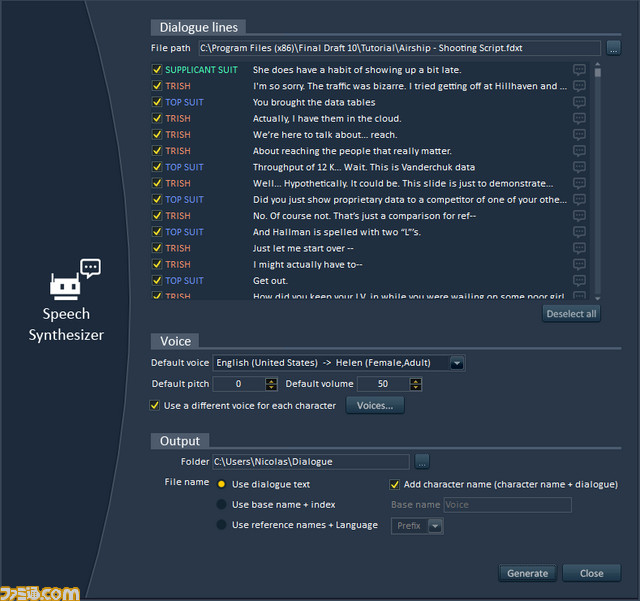Click SUPPLICANT SUIT character name

[201, 69]
